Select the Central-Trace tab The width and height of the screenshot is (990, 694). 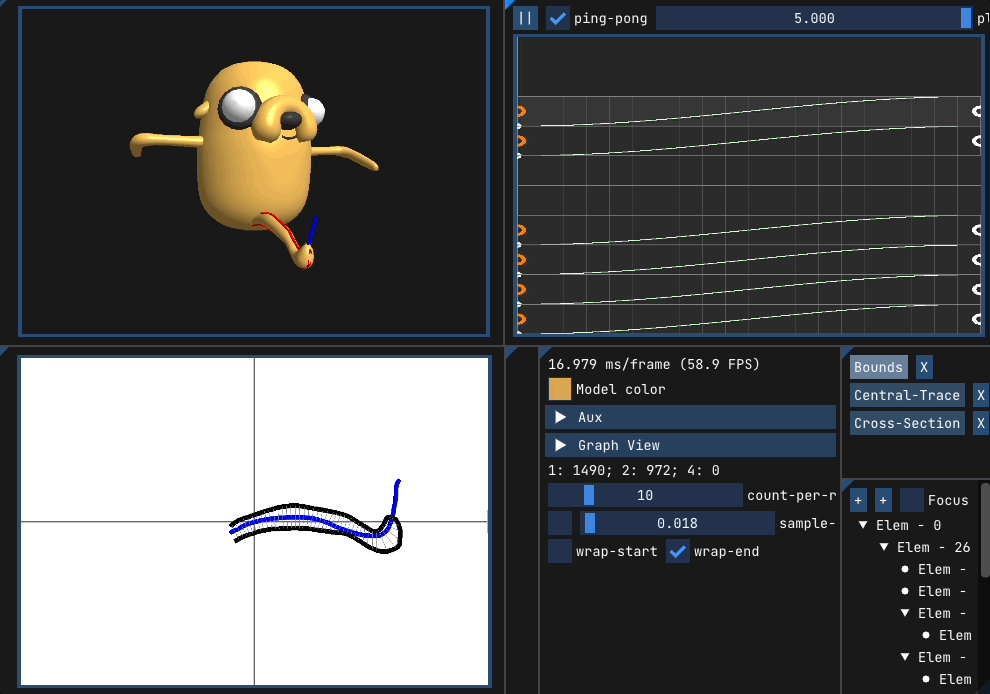pyautogui.click(x=907, y=395)
